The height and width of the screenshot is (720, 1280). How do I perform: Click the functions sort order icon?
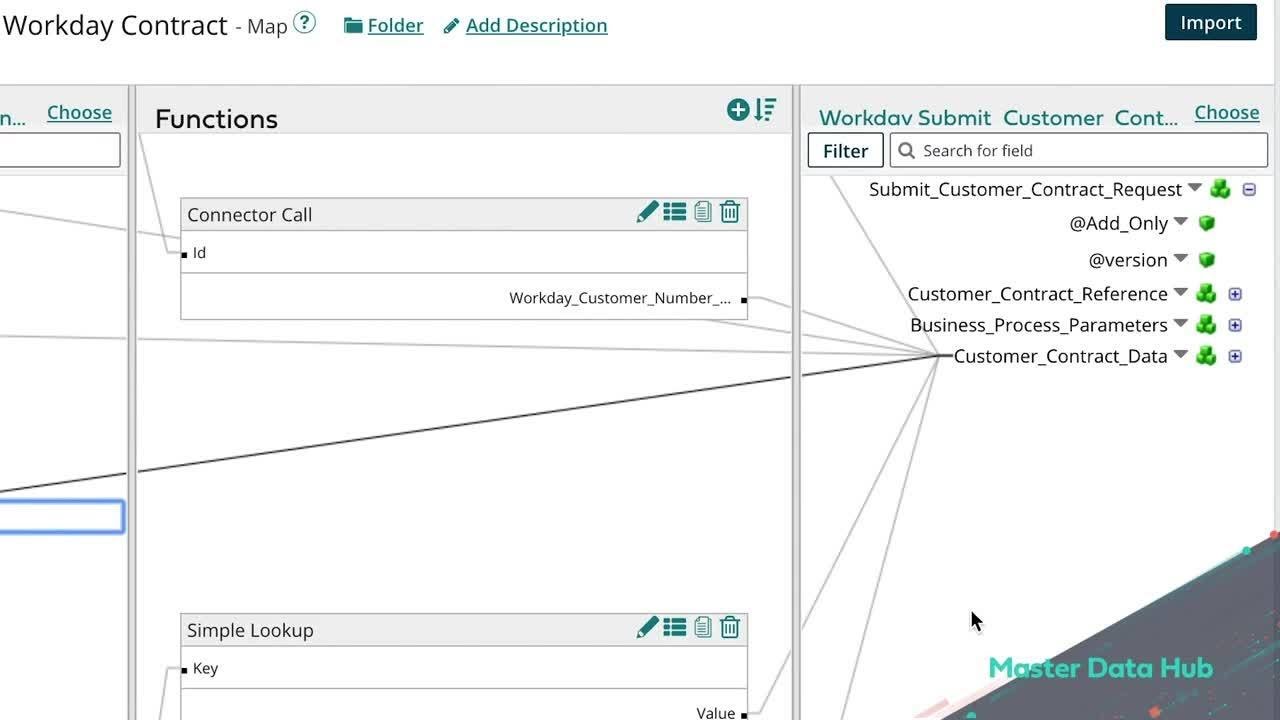point(766,110)
